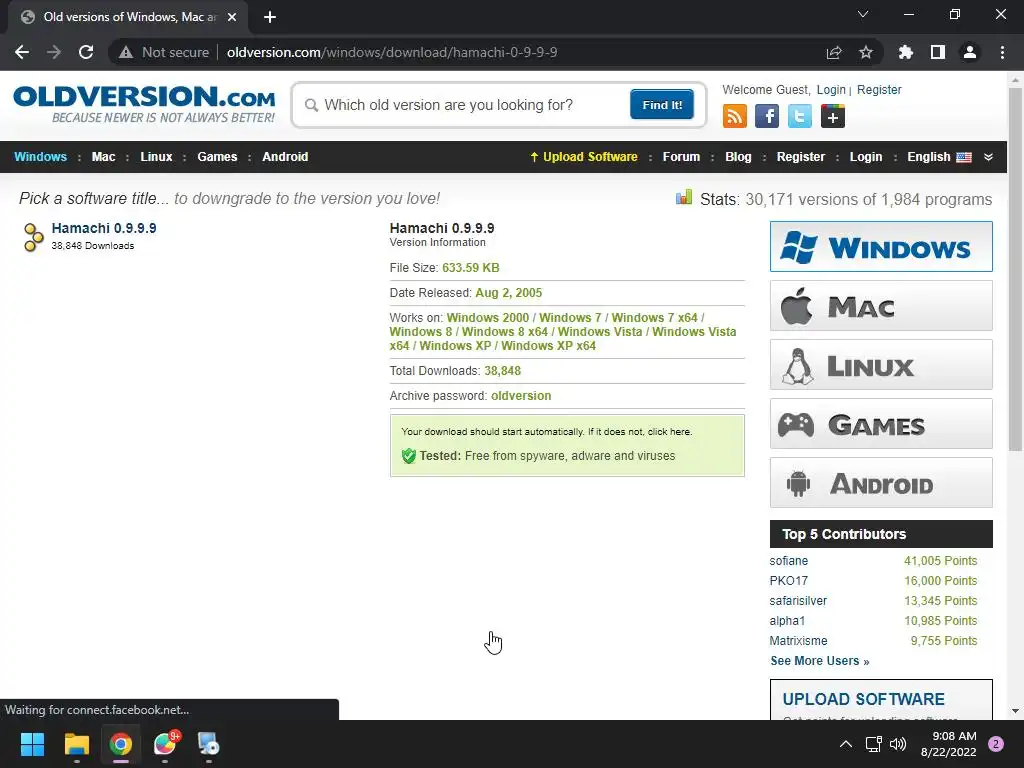Click the plus share icon in header
Screen dimensions: 1024x768
coord(833,116)
